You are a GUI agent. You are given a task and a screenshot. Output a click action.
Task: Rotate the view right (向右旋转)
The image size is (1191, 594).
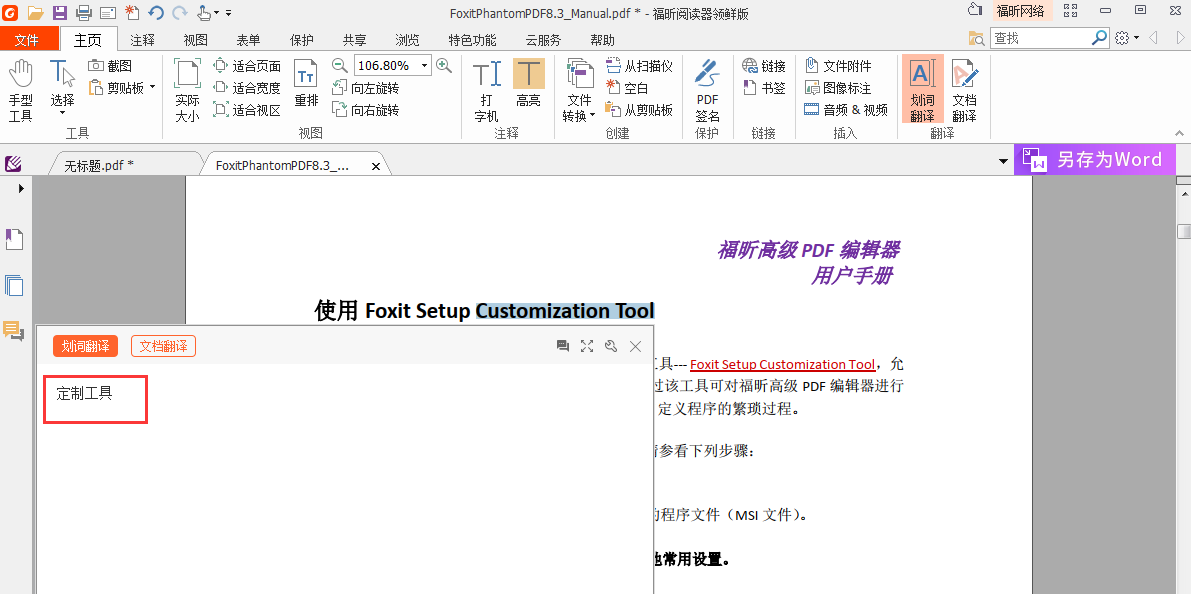click(x=365, y=110)
